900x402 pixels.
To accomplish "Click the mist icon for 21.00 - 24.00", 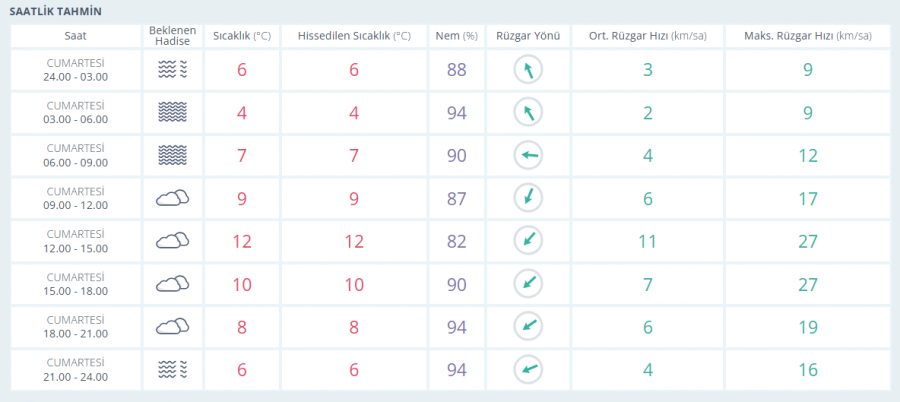I will (172, 370).
